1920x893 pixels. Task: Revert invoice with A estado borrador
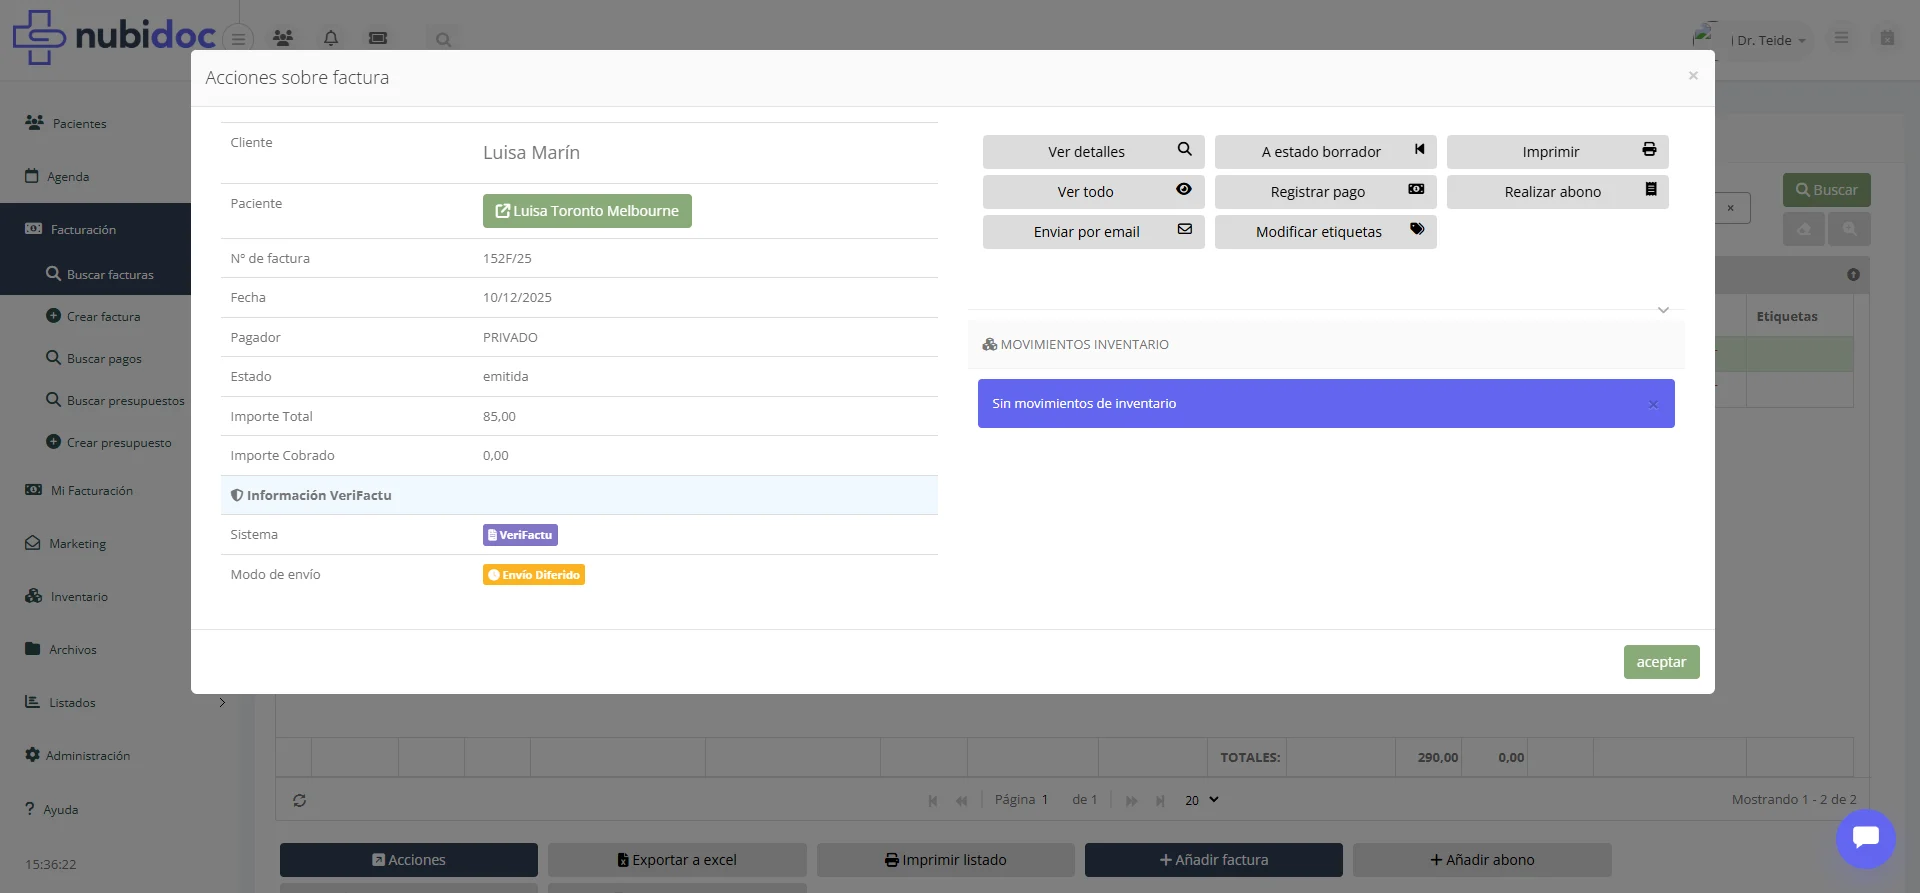(1325, 152)
